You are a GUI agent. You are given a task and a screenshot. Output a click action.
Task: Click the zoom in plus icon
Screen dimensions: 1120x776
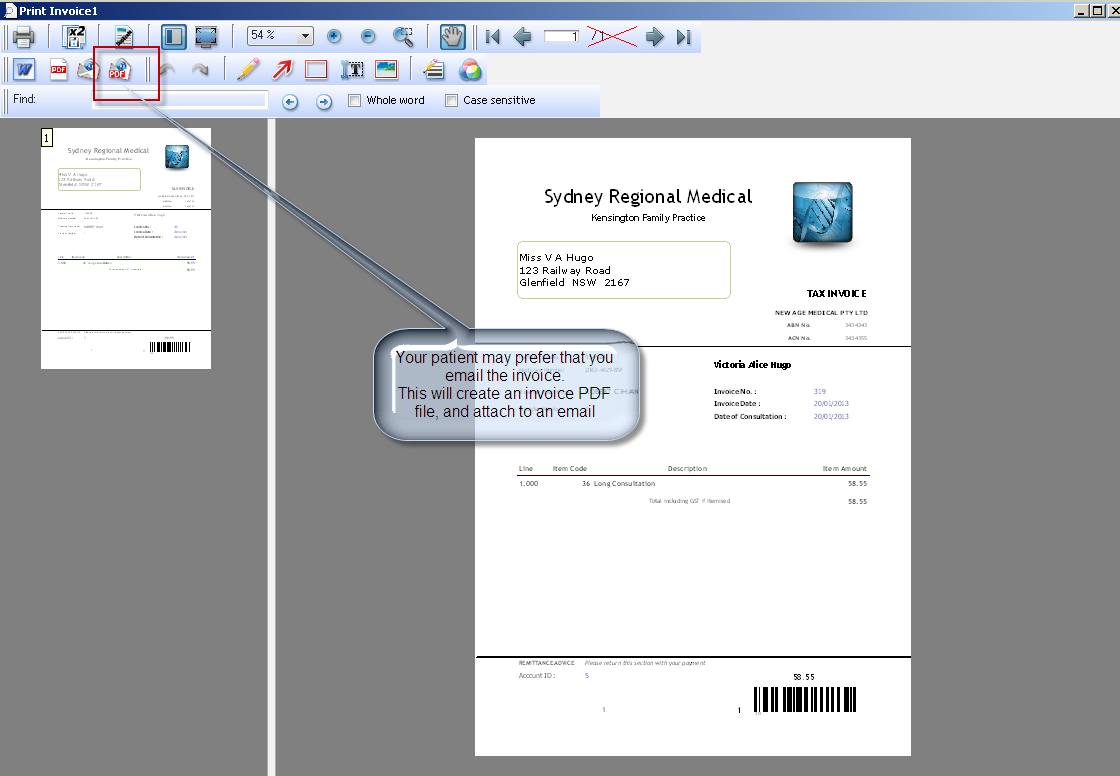[x=334, y=36]
